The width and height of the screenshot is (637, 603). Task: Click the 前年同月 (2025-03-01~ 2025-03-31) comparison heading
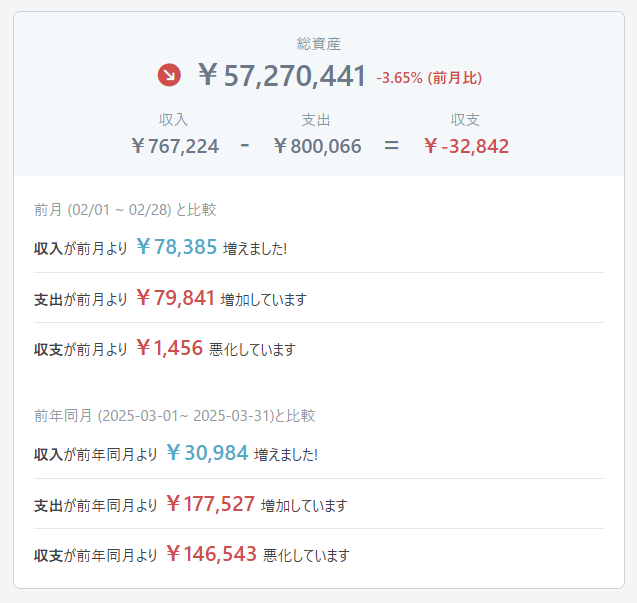pyautogui.click(x=175, y=416)
